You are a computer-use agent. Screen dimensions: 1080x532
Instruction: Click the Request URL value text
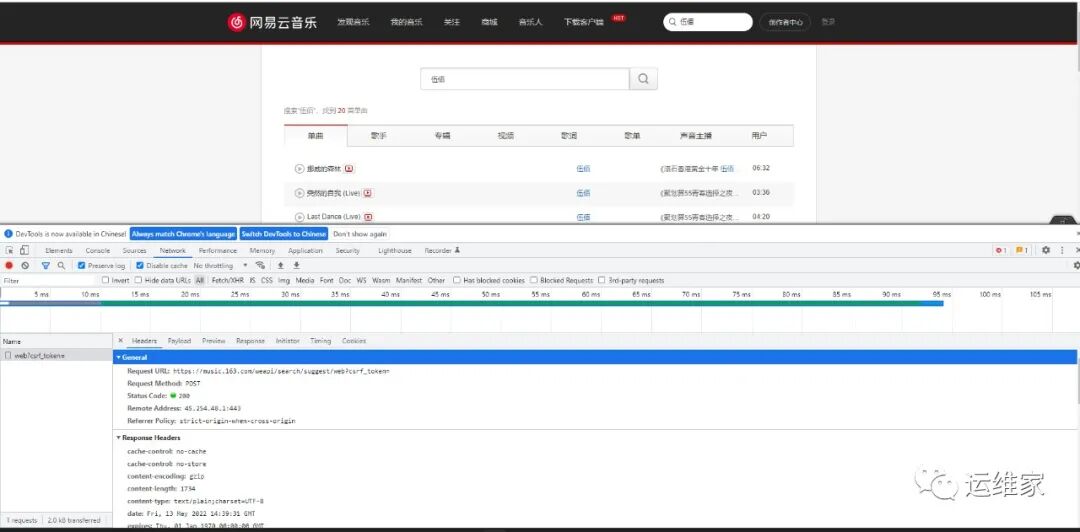281,371
